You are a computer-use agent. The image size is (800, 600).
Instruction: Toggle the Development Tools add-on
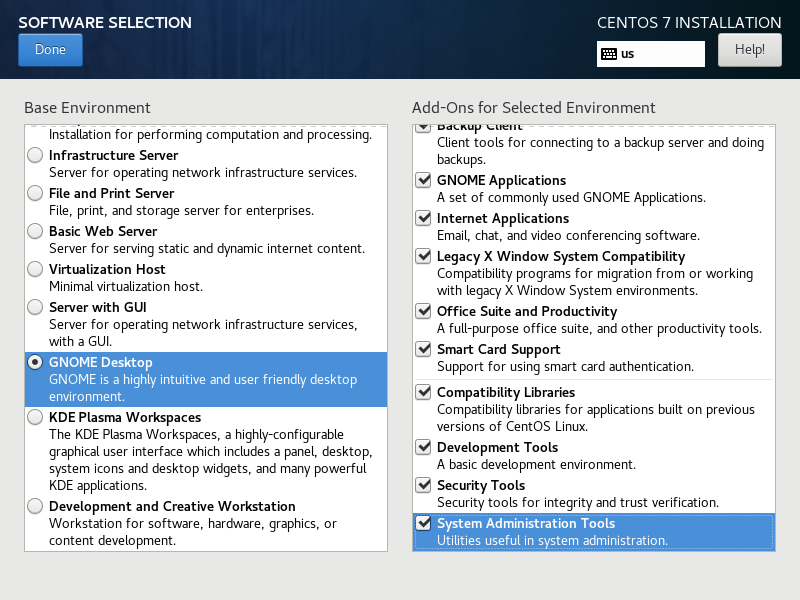[423, 446]
